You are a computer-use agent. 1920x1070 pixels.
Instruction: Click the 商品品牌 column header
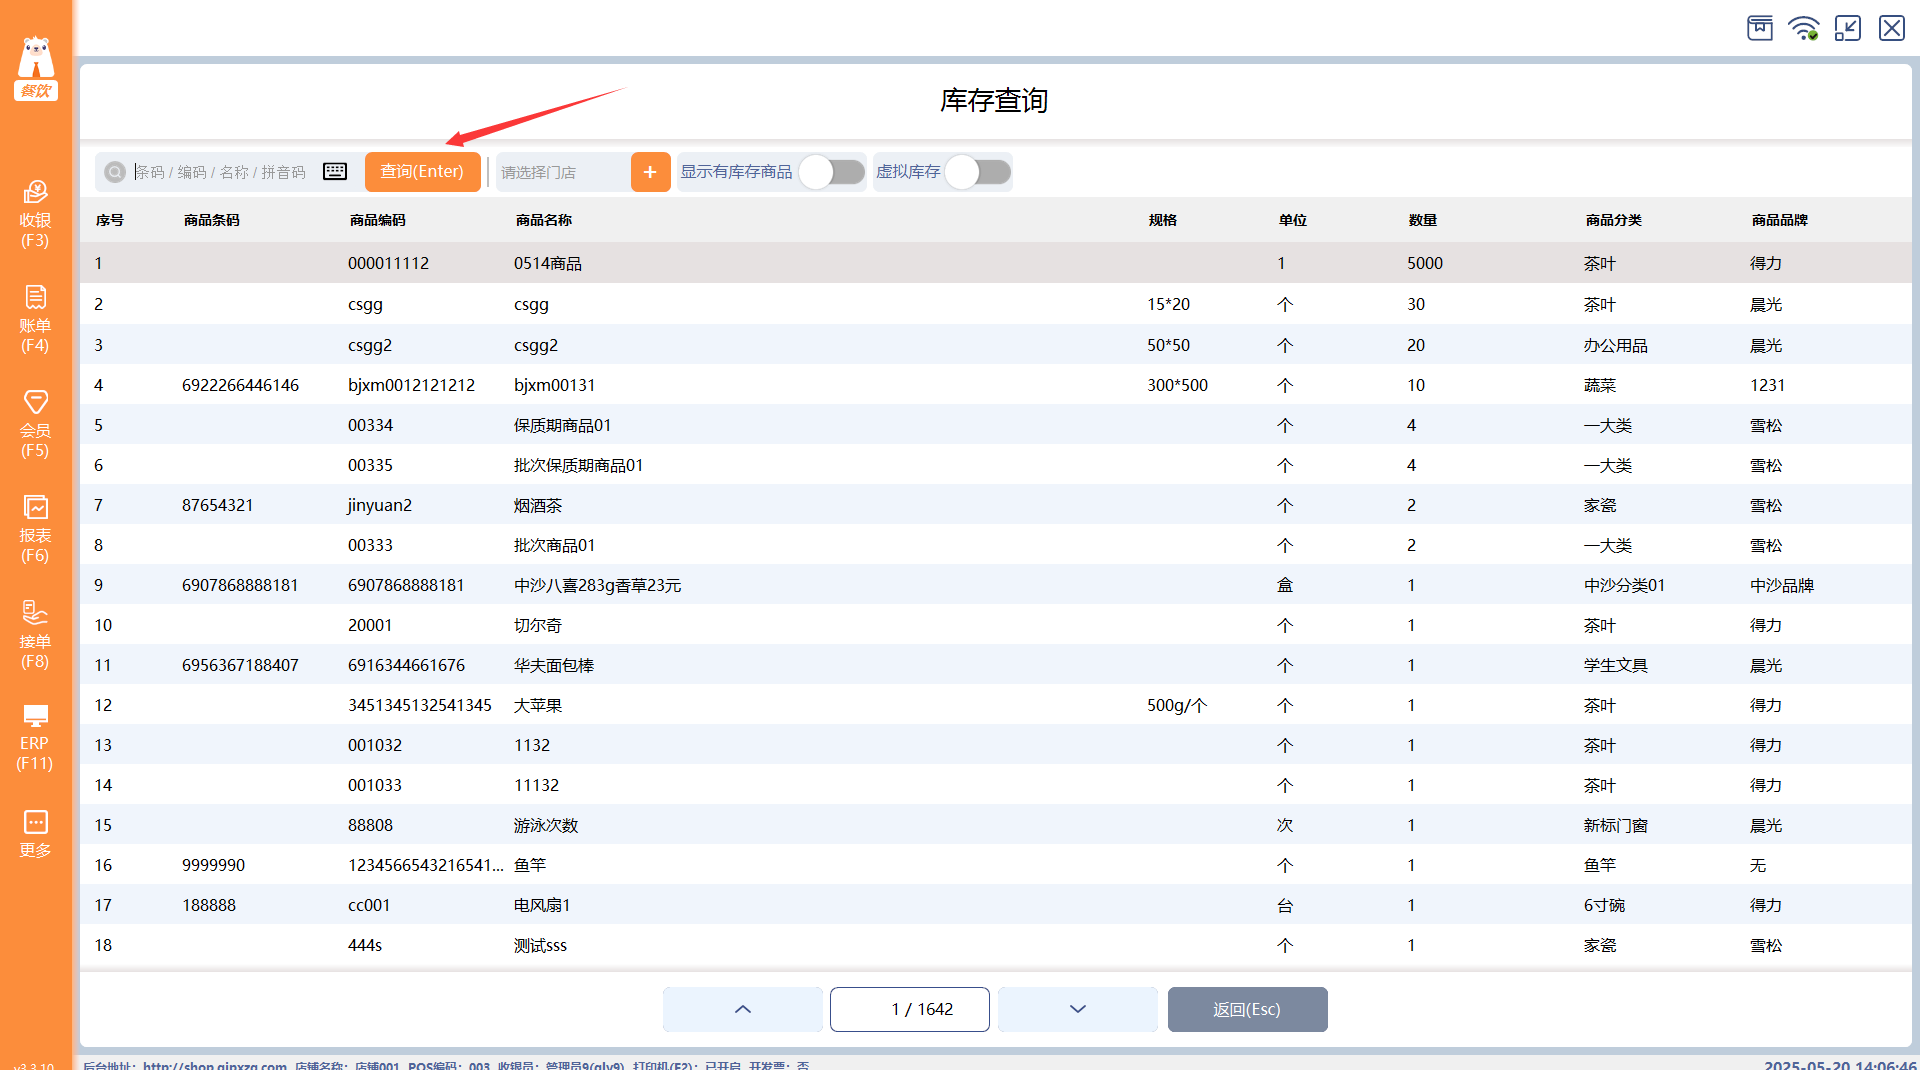tap(1780, 220)
